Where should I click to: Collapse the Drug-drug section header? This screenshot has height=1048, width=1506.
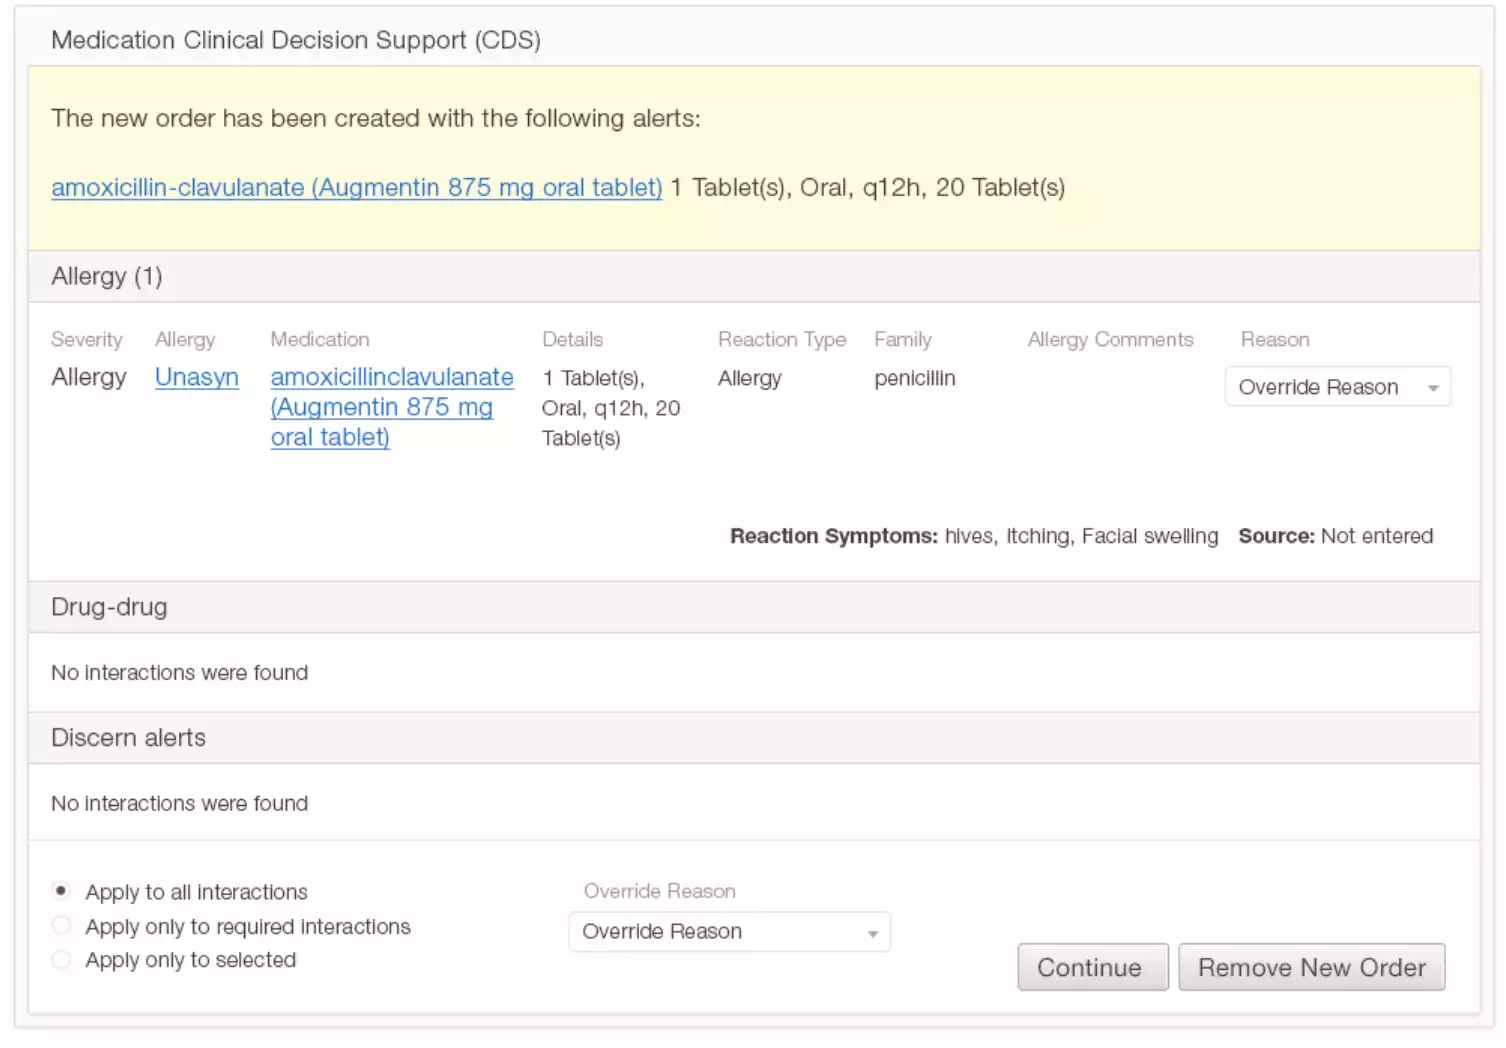[x=109, y=607]
